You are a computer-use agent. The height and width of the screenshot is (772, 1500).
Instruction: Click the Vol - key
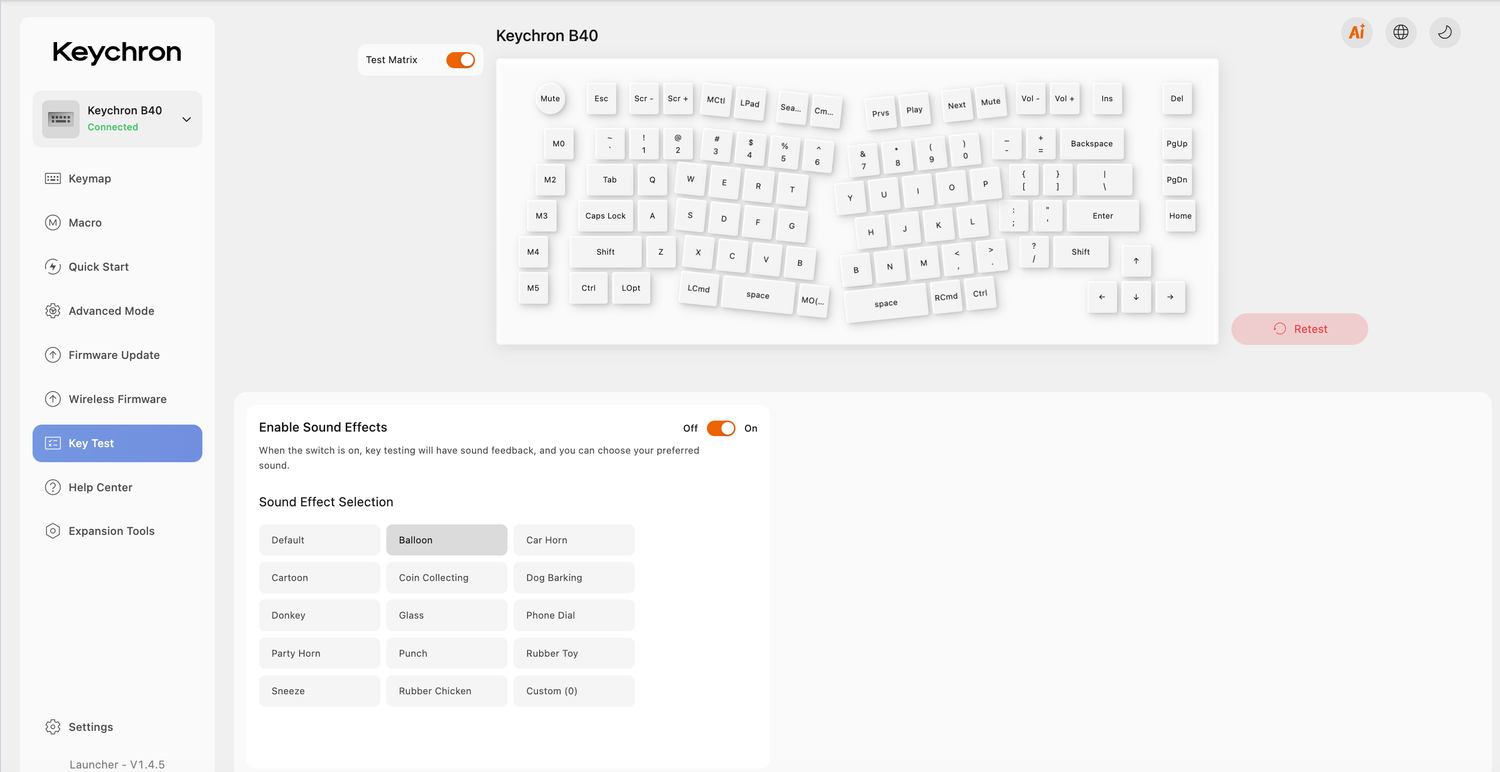(x=1031, y=99)
